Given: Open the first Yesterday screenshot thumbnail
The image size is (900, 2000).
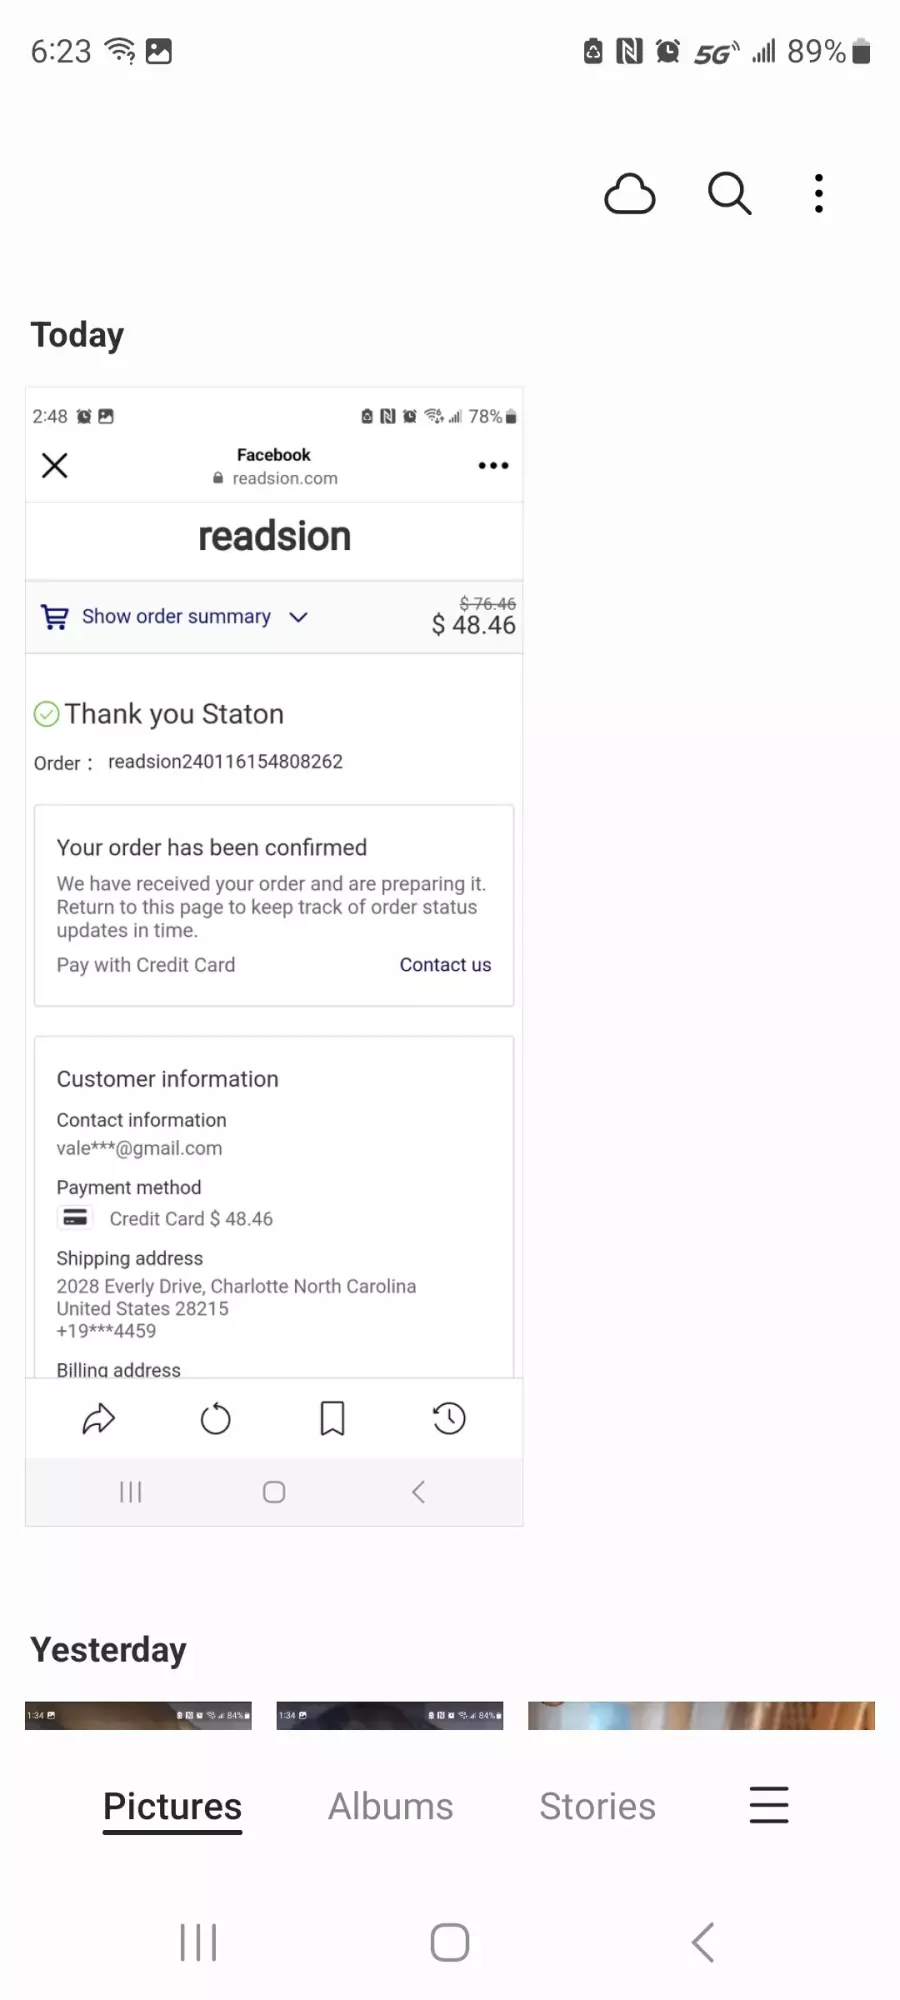Looking at the screenshot, I should (x=138, y=1715).
